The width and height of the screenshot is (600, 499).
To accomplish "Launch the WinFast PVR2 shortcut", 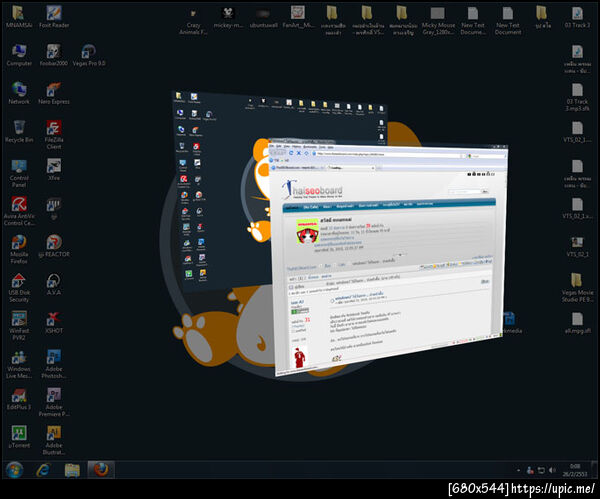I will tap(19, 326).
